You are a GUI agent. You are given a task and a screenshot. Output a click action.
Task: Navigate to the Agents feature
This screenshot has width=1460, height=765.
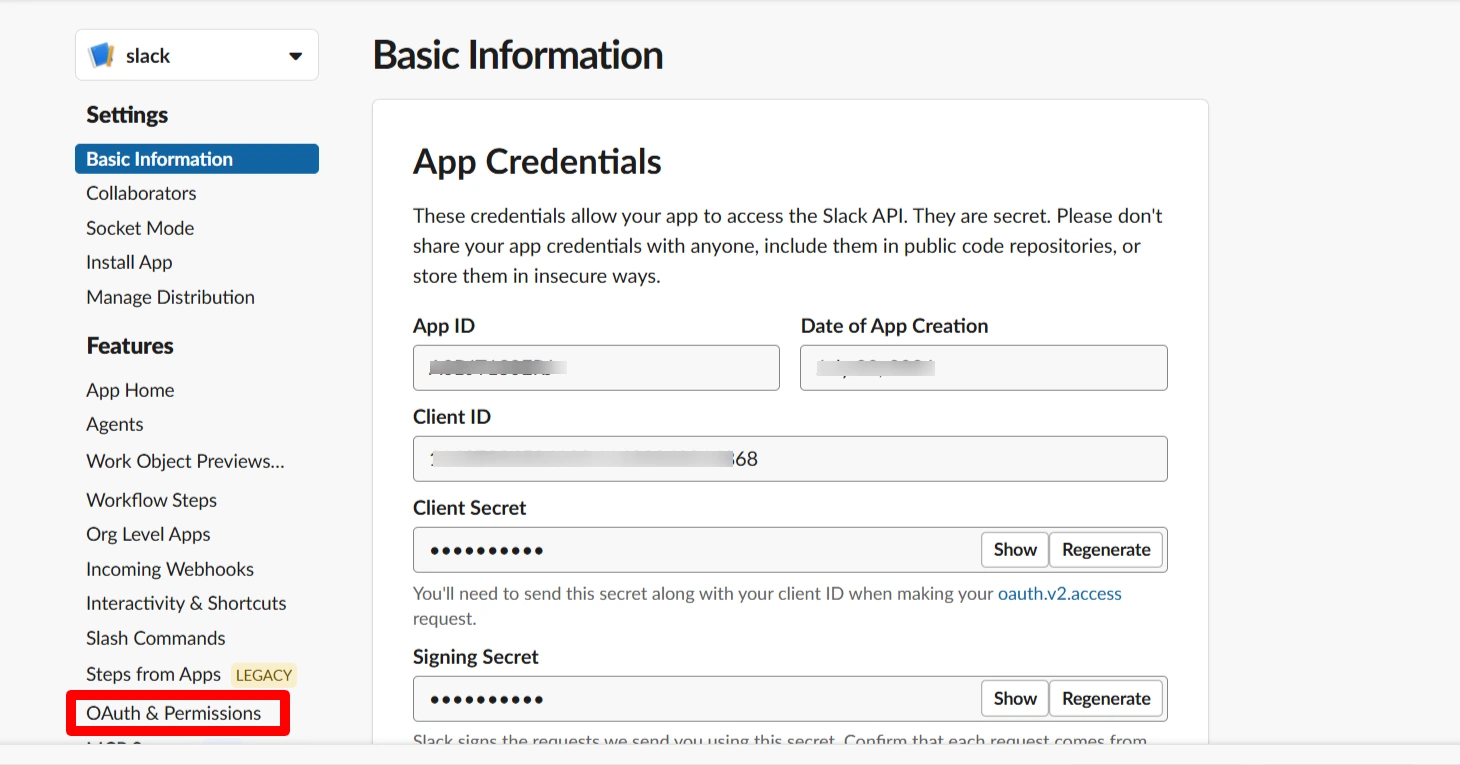[115, 424]
